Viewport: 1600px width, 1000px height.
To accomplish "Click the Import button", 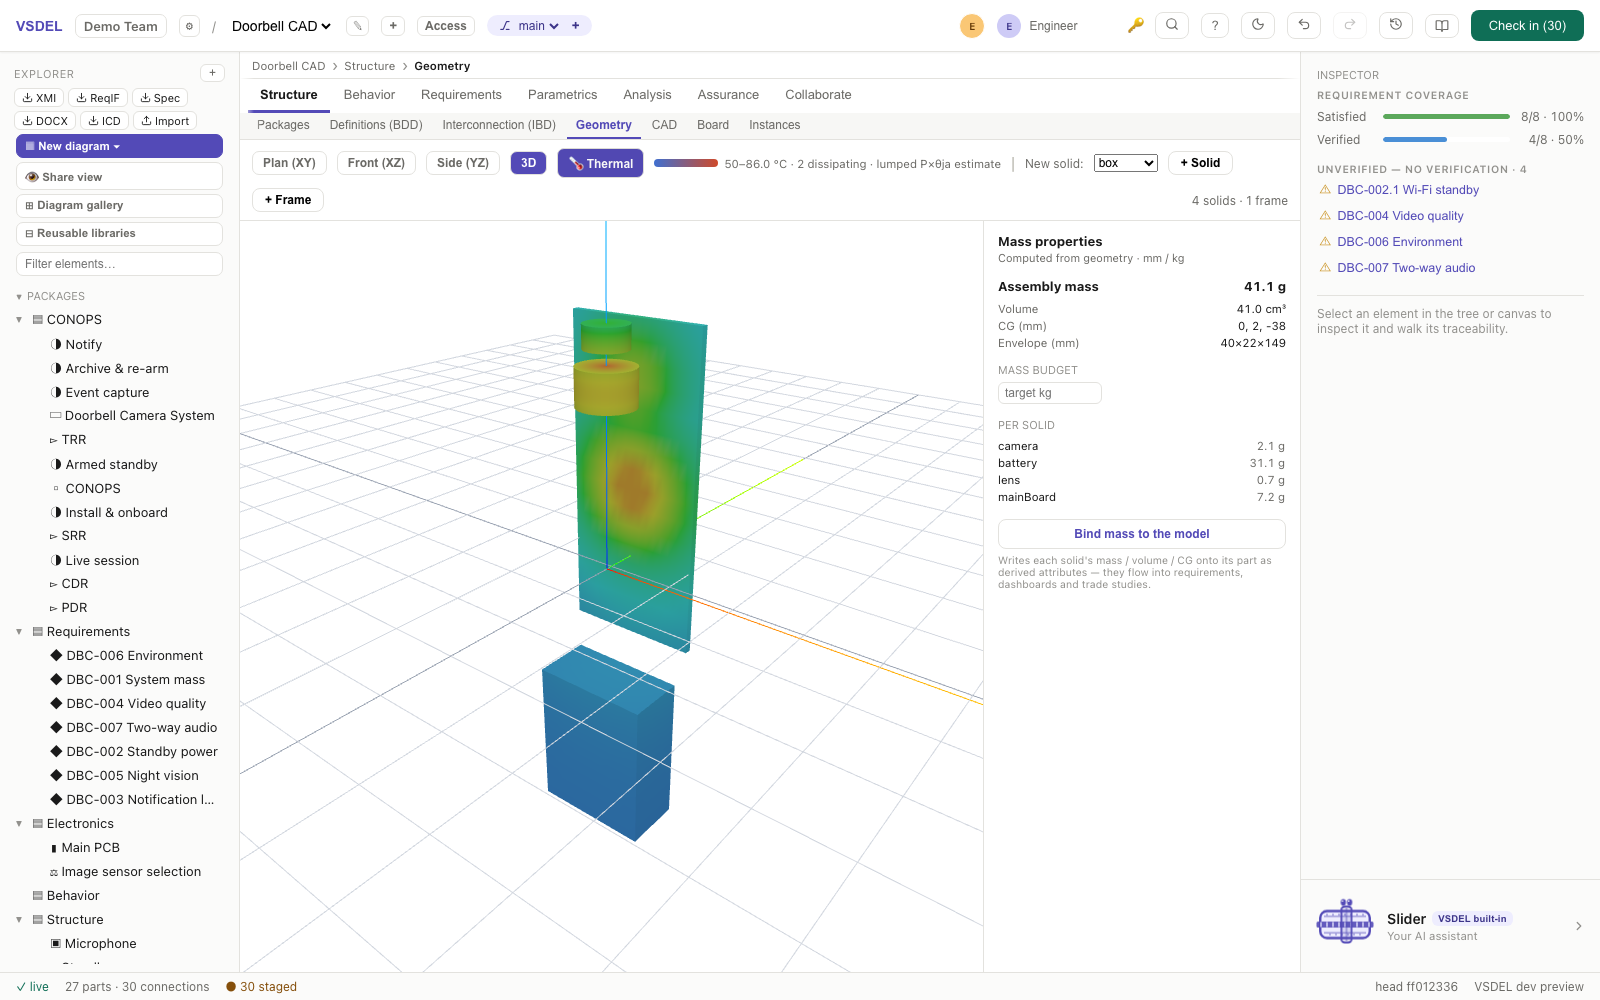I will 165,121.
